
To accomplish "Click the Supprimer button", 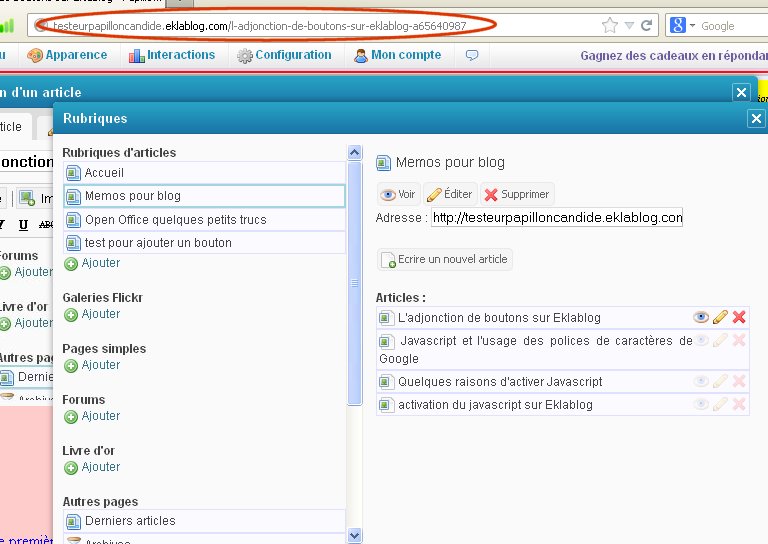I will 517,194.
